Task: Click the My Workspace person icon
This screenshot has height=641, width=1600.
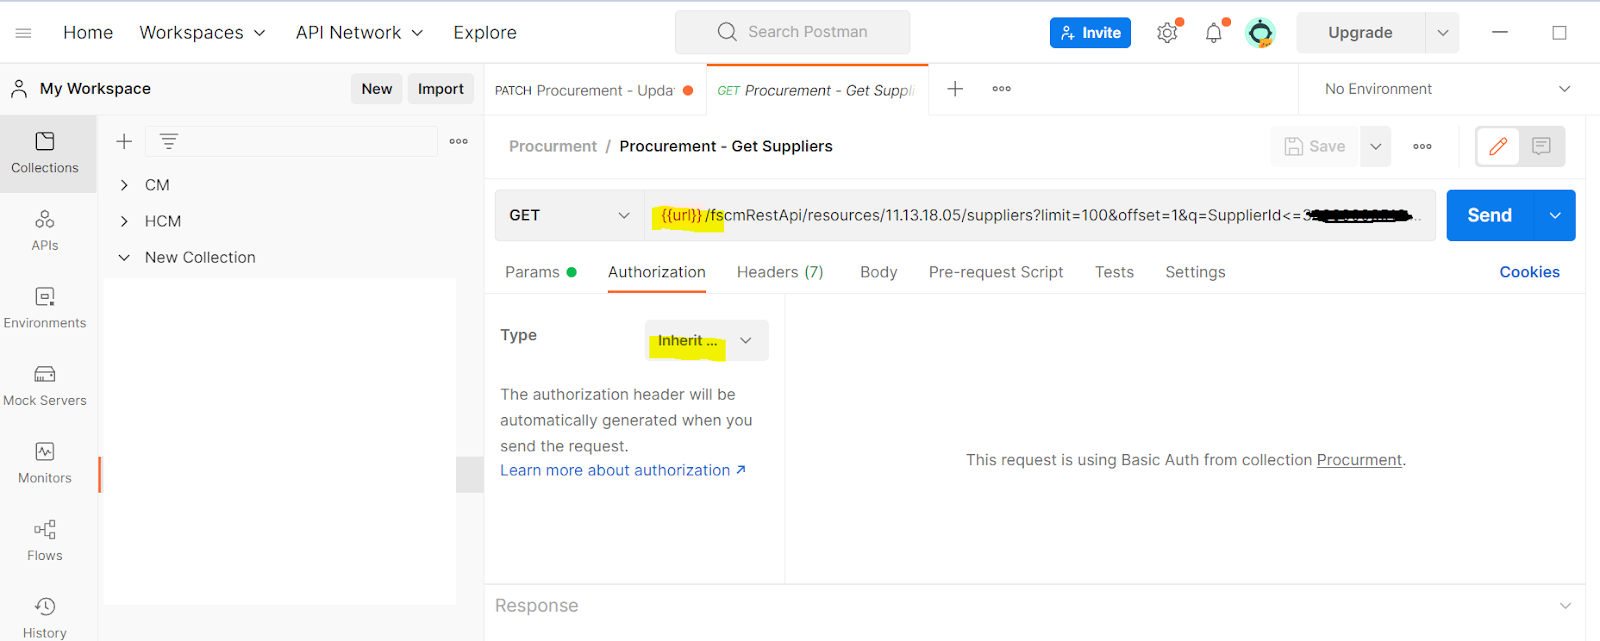Action: [19, 89]
